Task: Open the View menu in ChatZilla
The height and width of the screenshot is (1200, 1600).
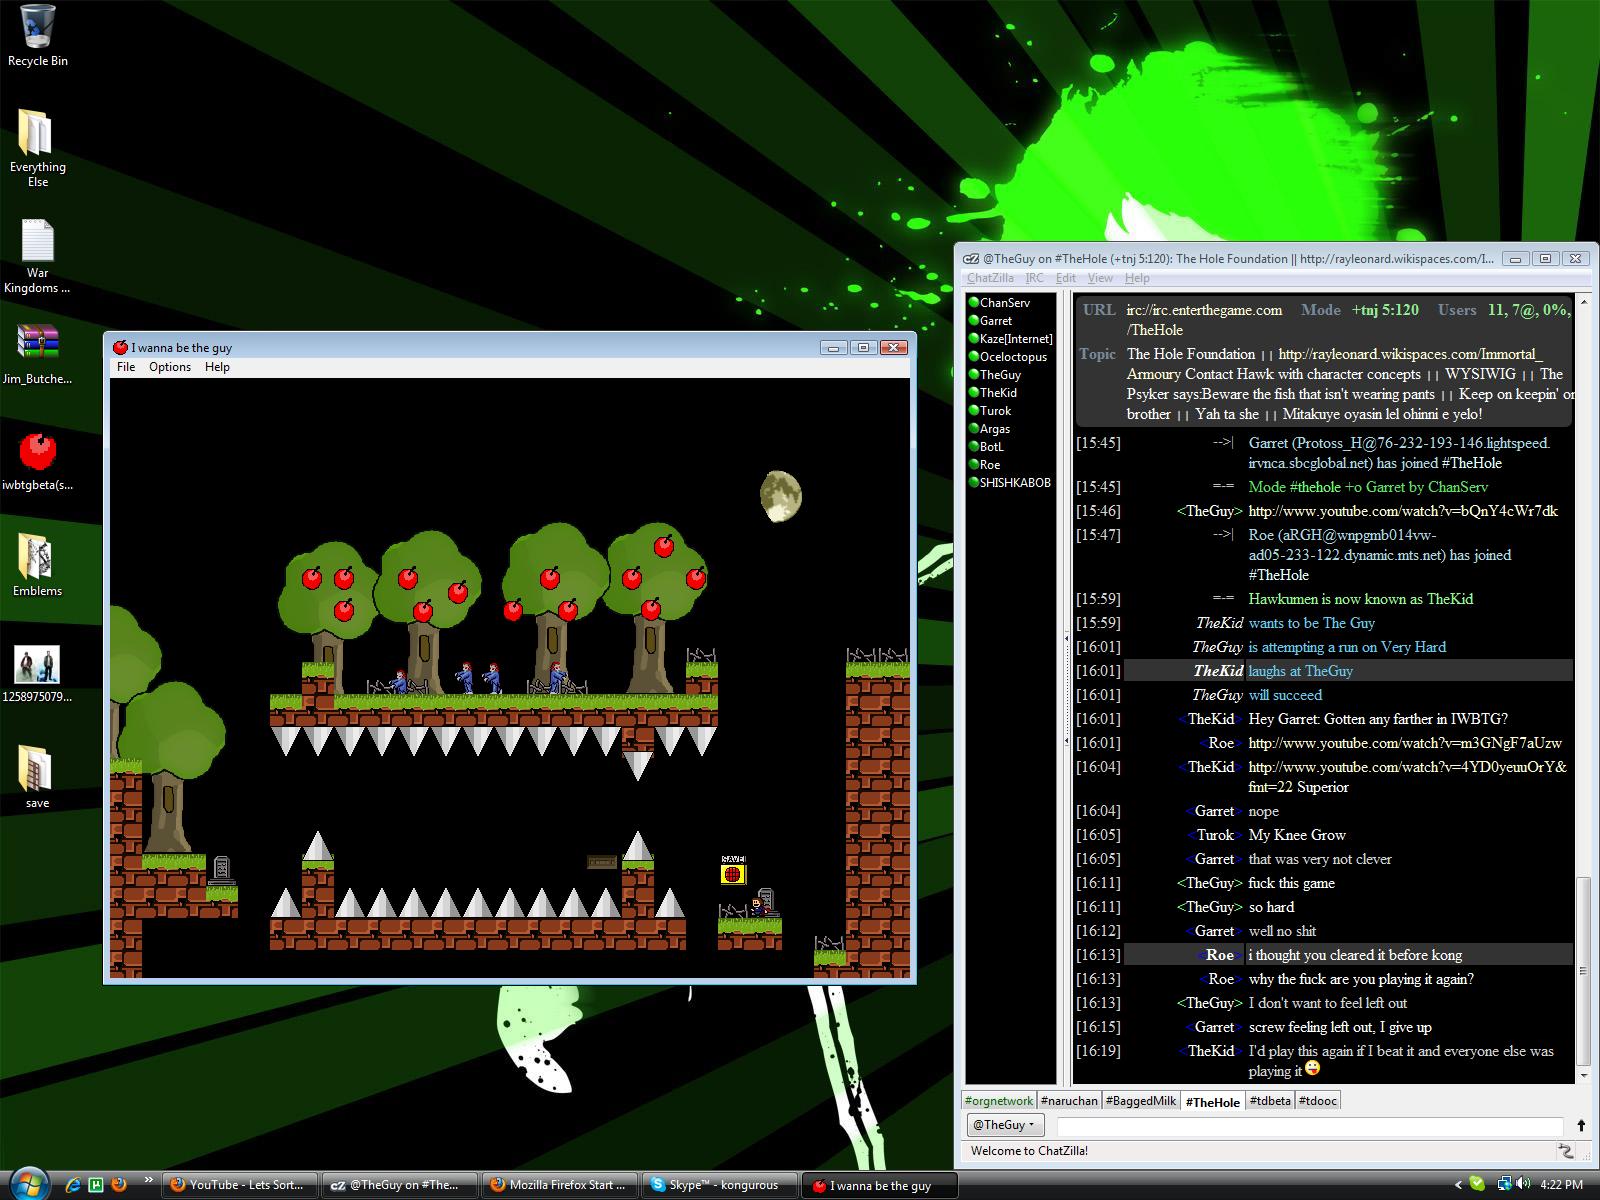Action: point(1100,278)
